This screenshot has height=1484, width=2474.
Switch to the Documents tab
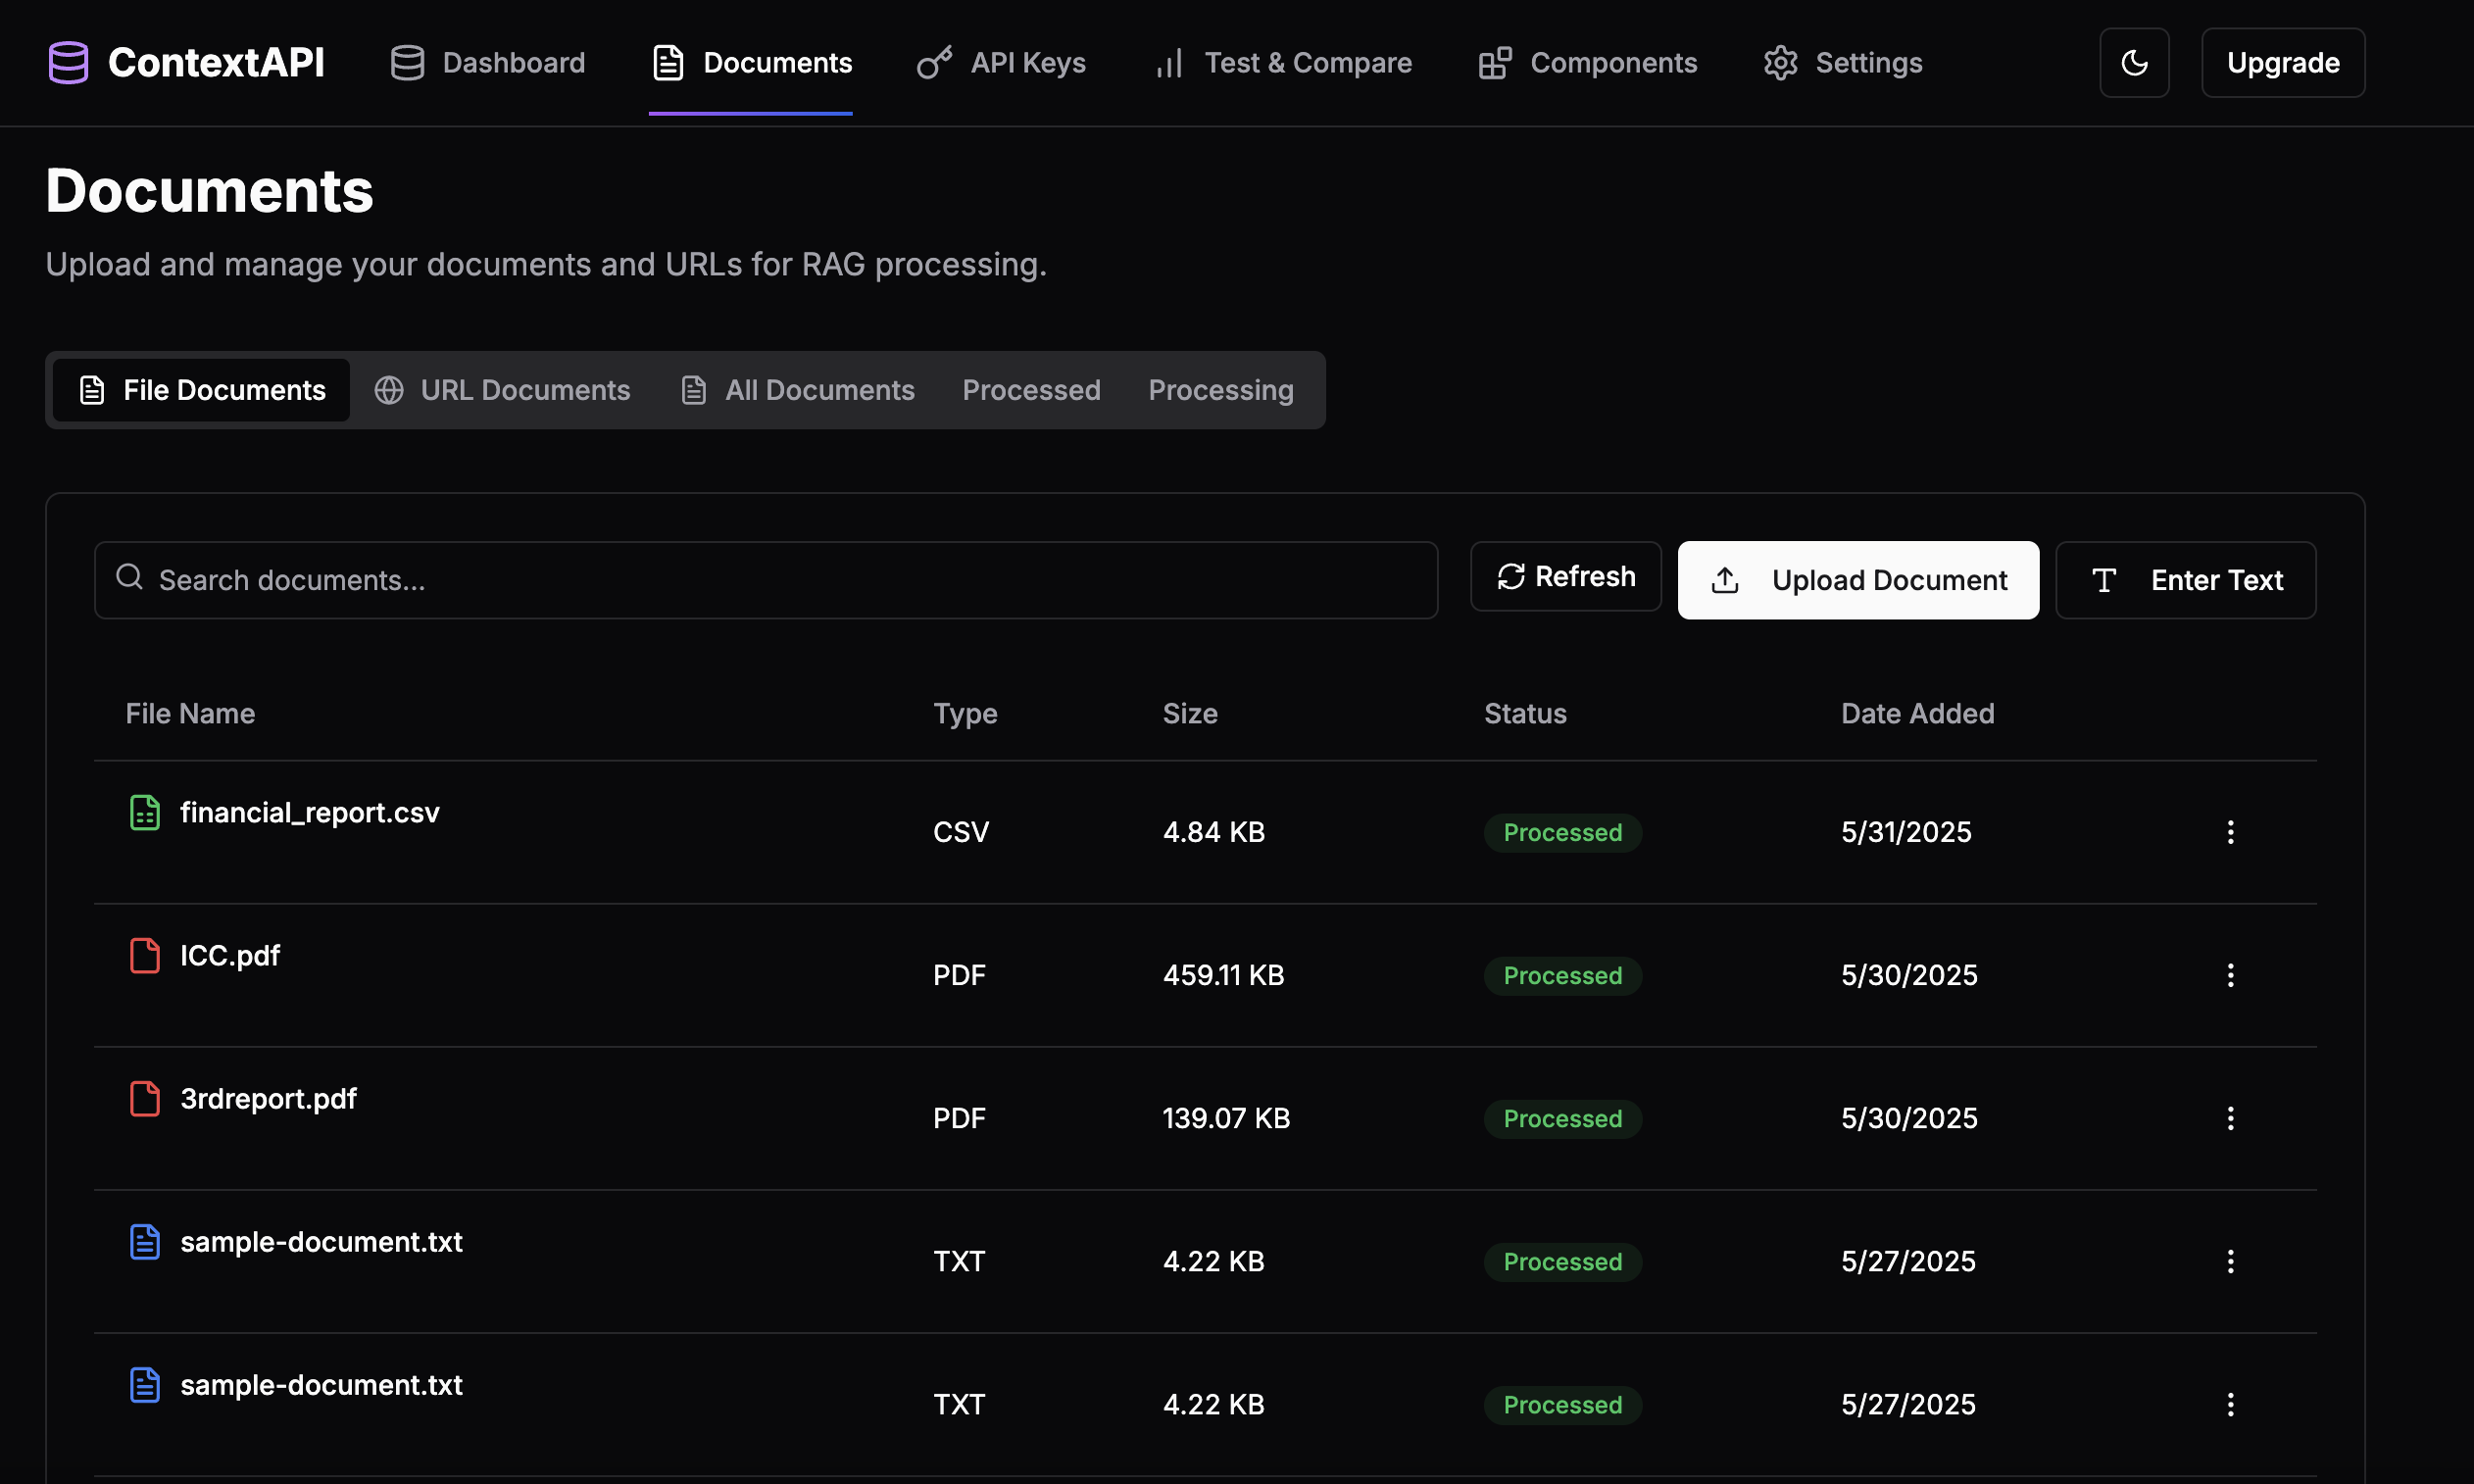(751, 62)
